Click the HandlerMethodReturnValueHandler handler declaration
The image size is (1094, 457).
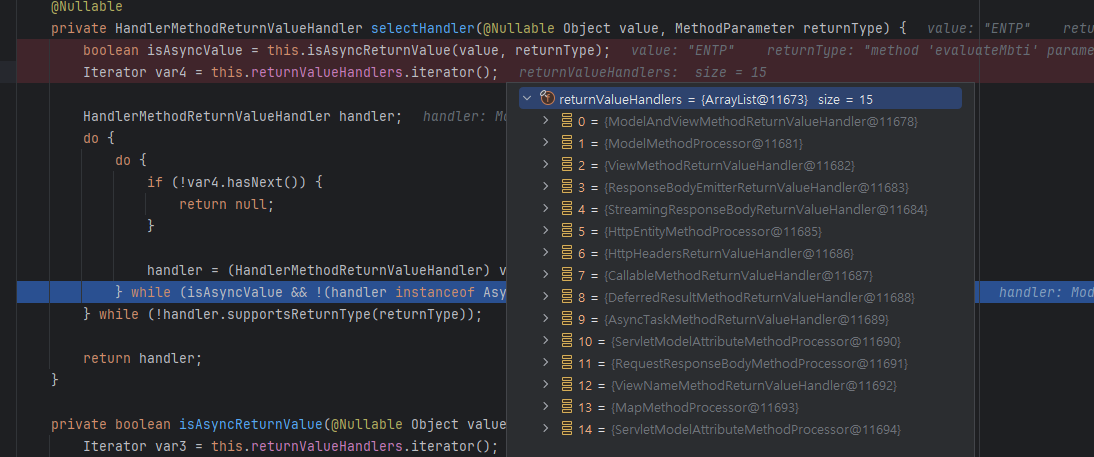243,117
